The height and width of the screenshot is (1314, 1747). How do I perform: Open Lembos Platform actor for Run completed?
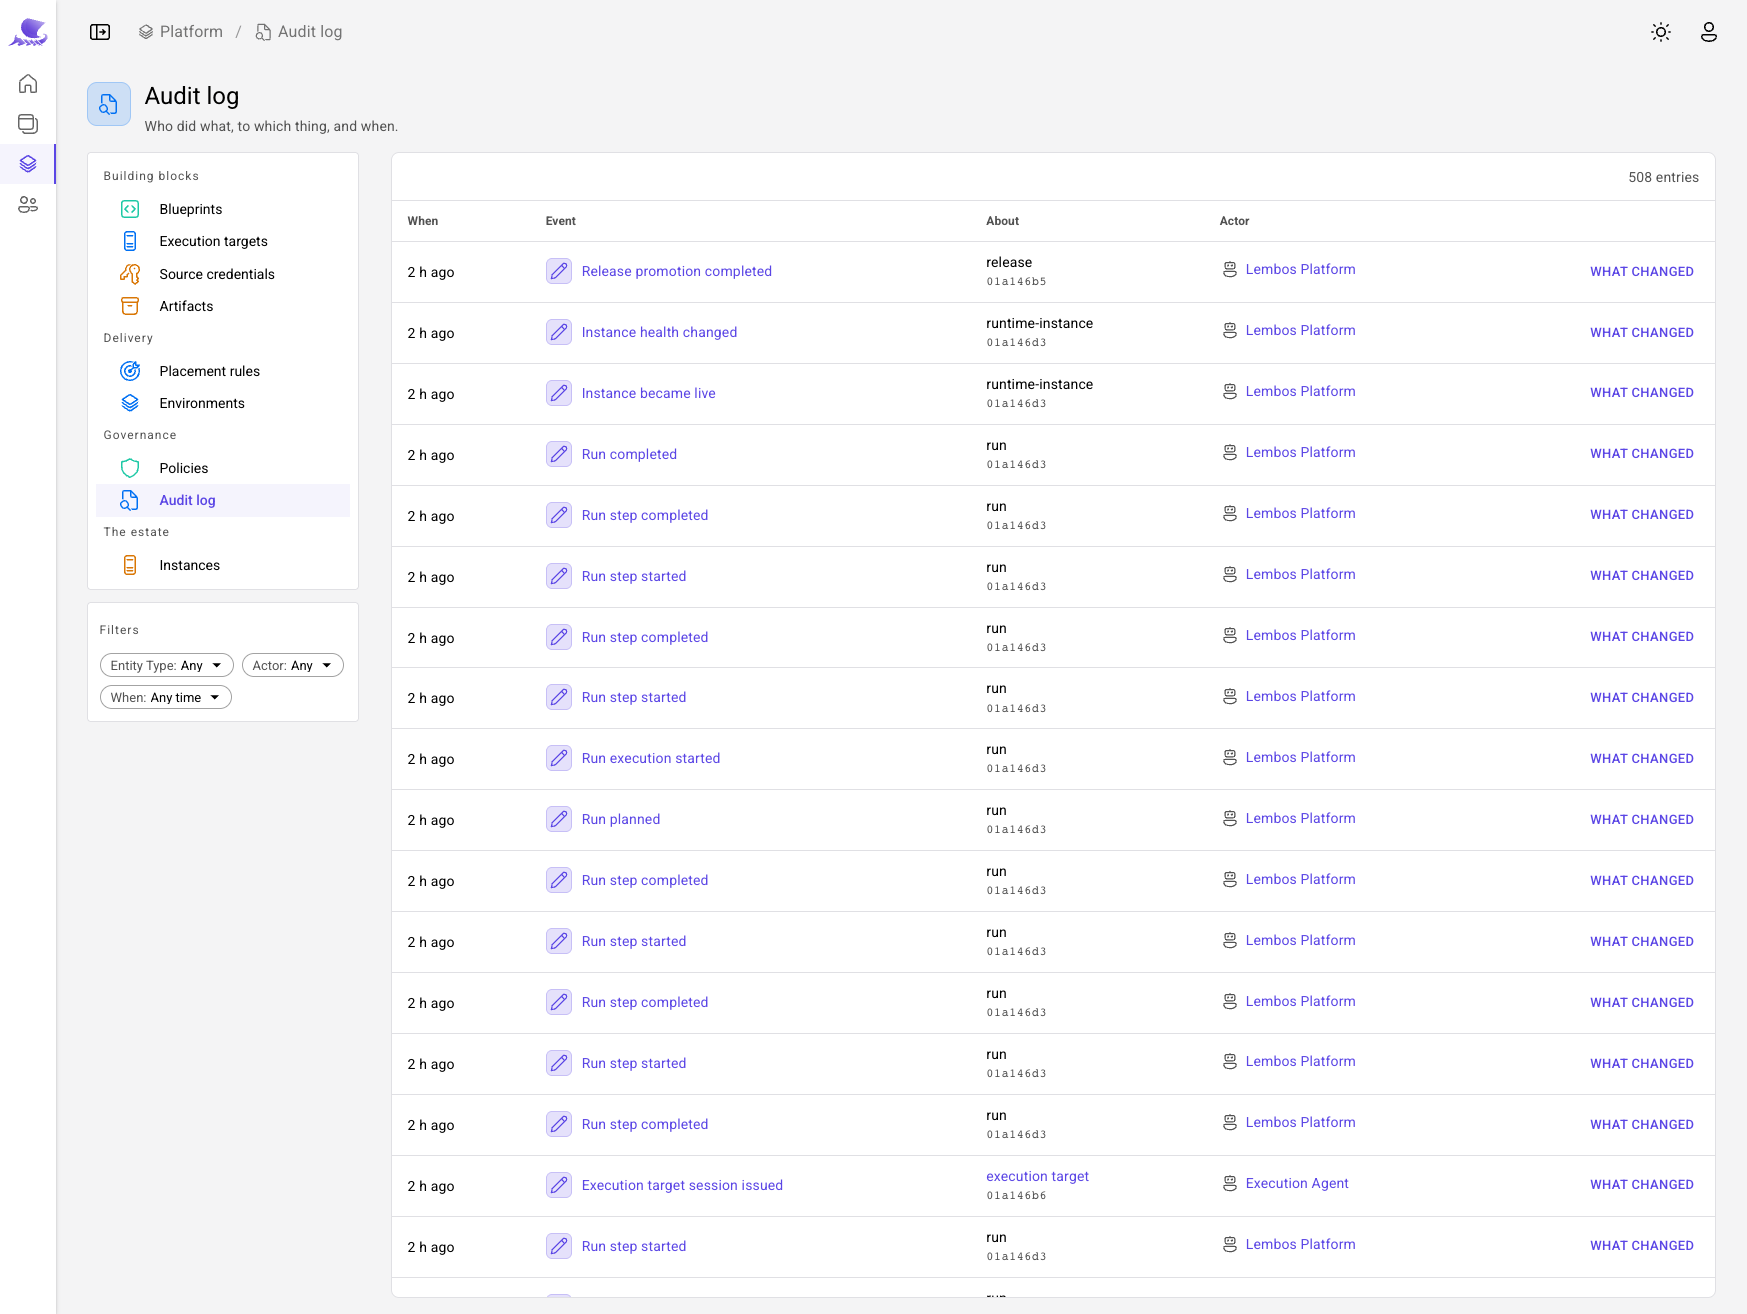point(1301,452)
